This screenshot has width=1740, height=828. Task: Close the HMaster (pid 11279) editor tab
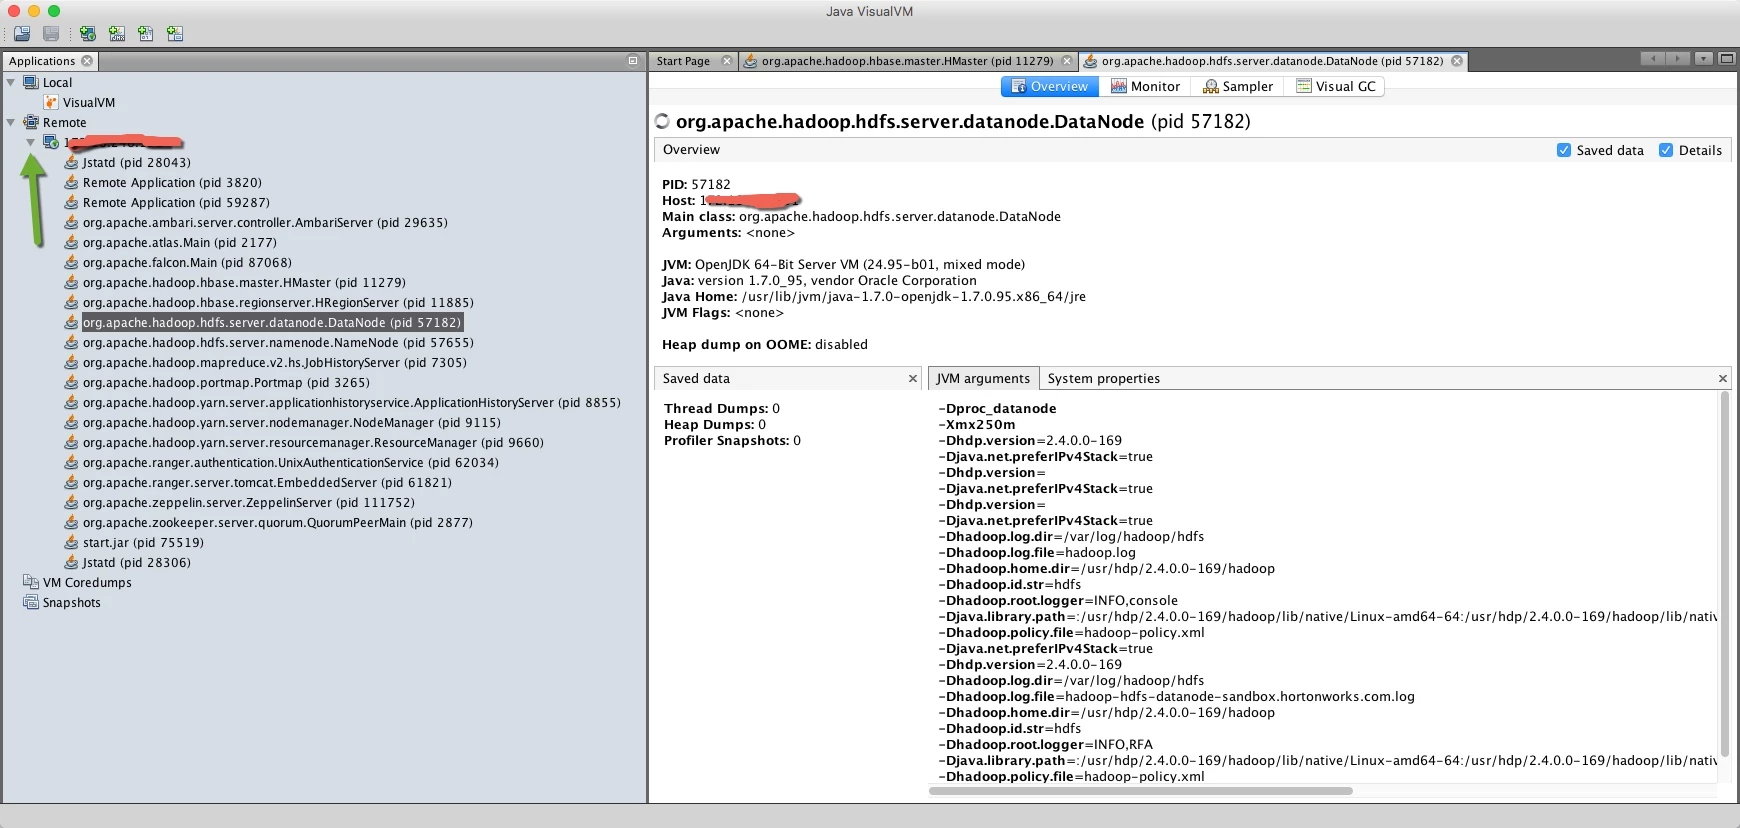(x=1067, y=61)
